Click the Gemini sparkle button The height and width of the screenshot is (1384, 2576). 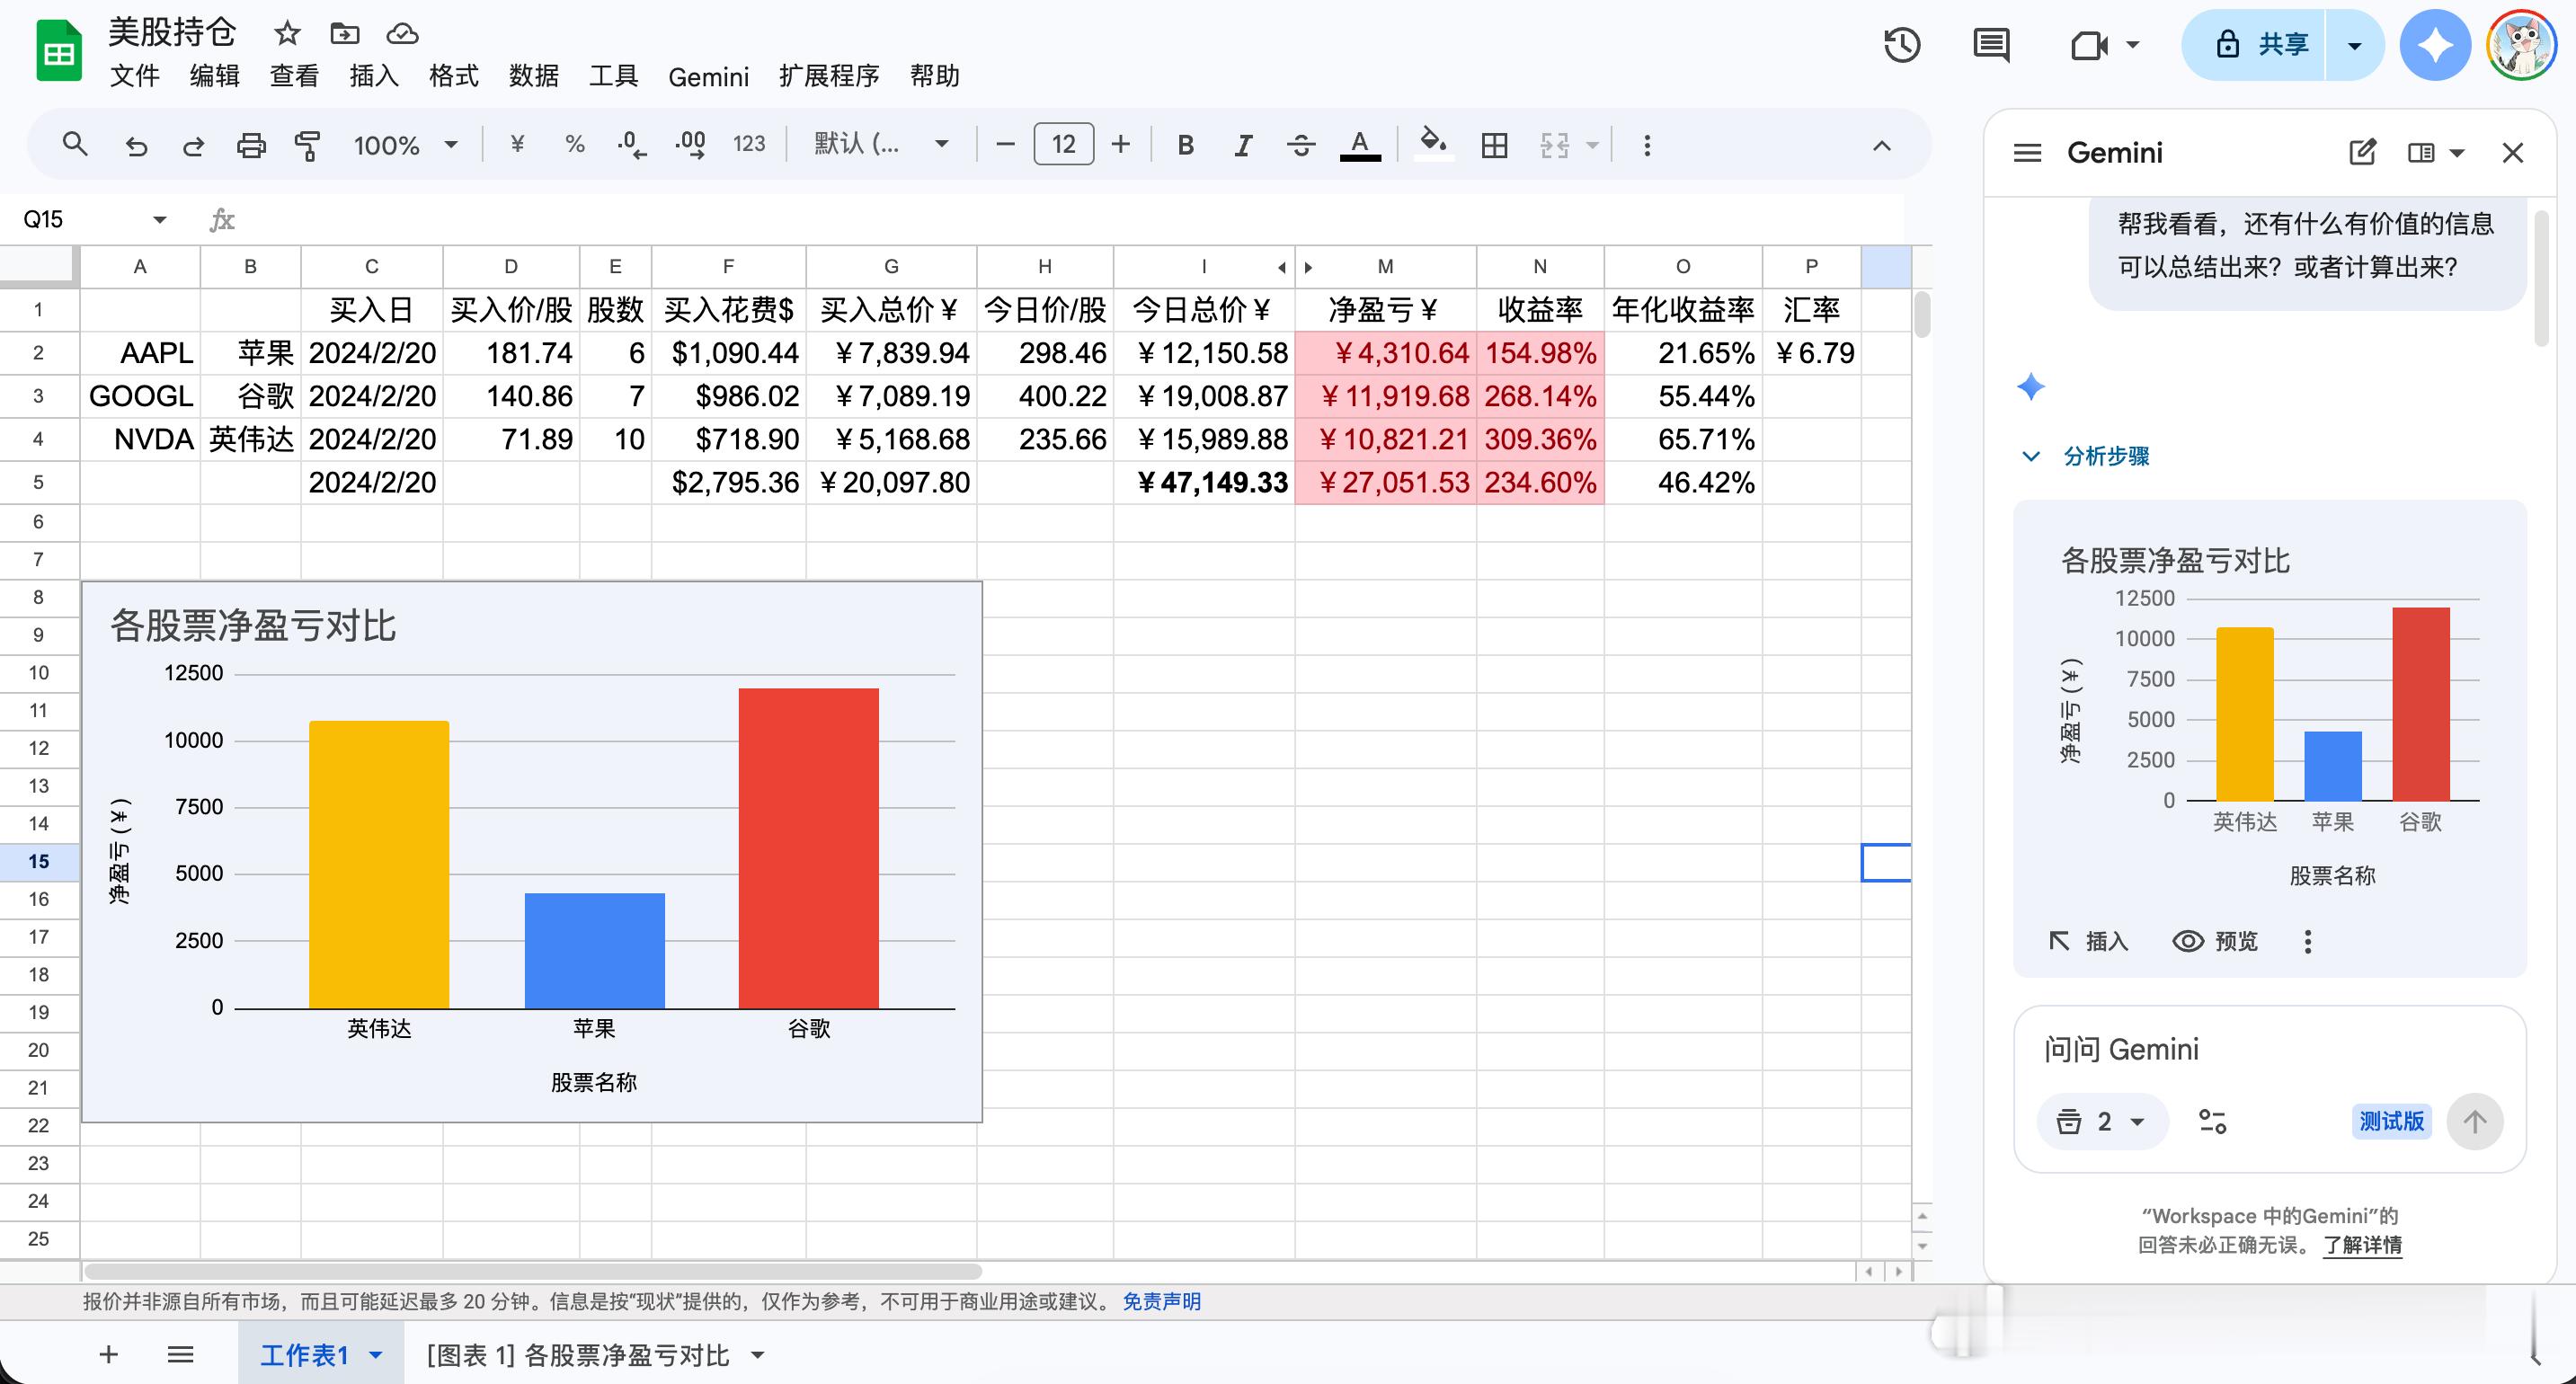[x=2435, y=45]
